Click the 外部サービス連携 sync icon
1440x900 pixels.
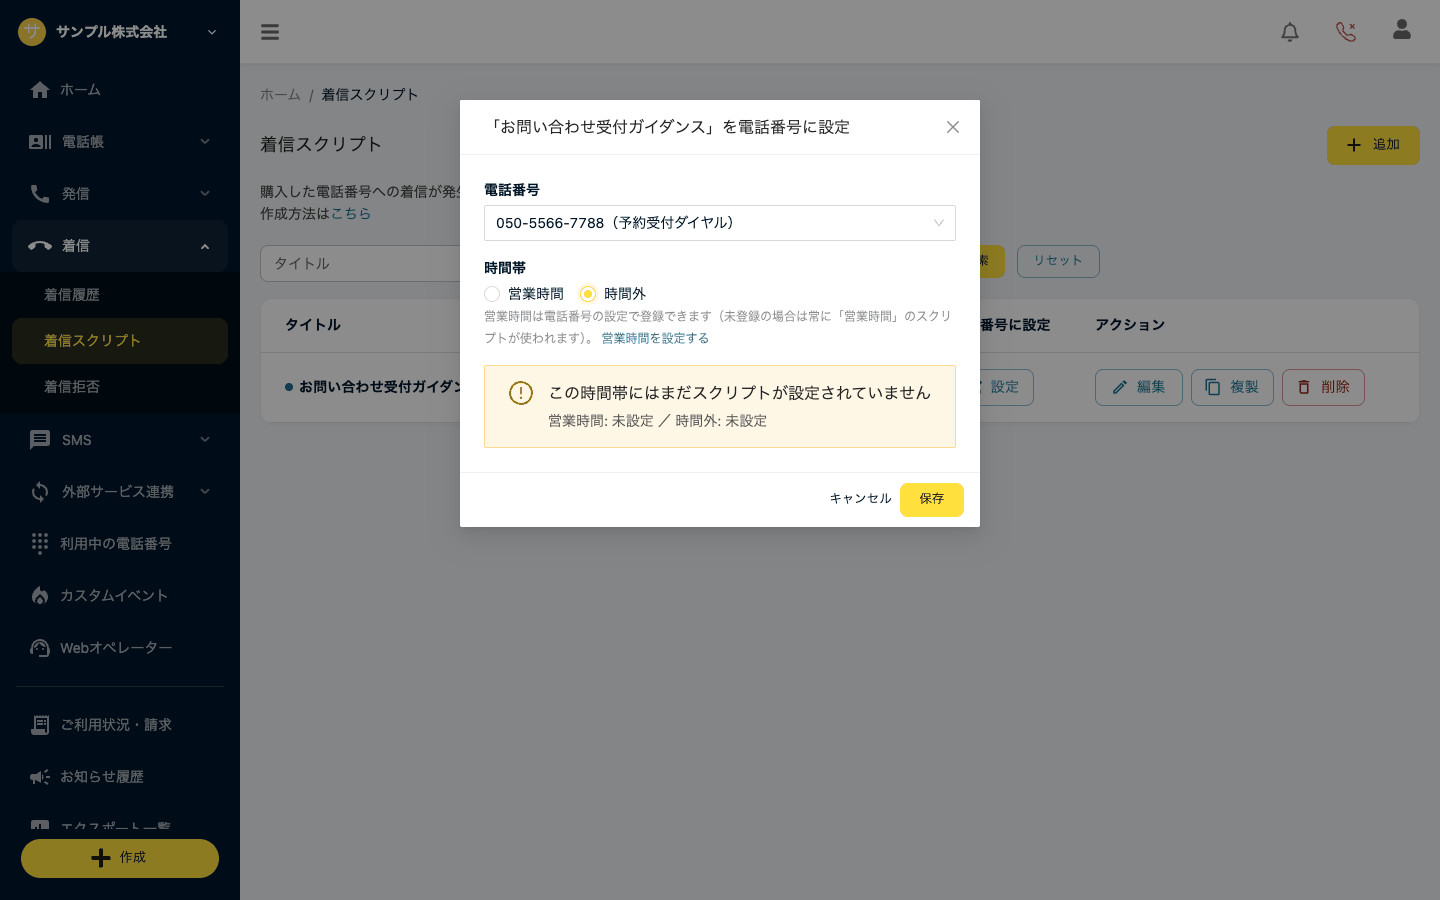pos(40,492)
